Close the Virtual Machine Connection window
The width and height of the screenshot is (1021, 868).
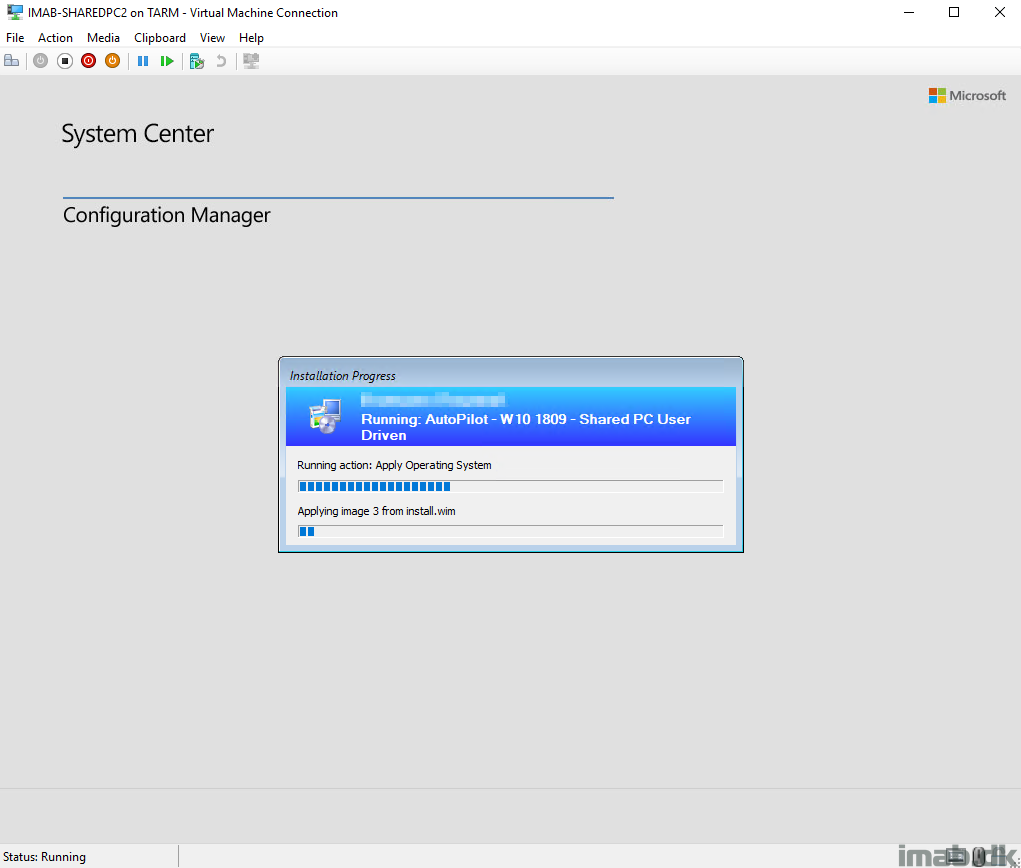[1000, 12]
